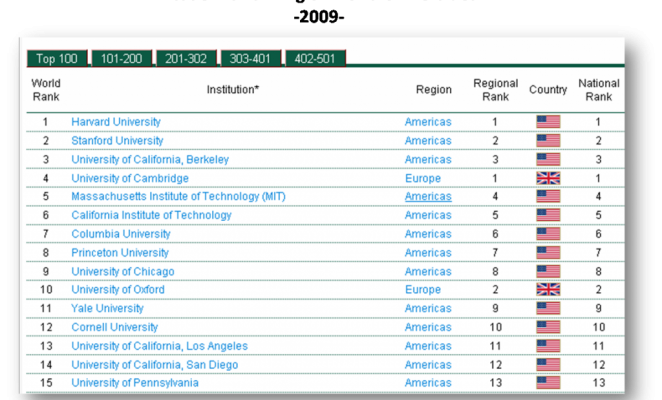Switch to the 101-200 tab

[121, 59]
